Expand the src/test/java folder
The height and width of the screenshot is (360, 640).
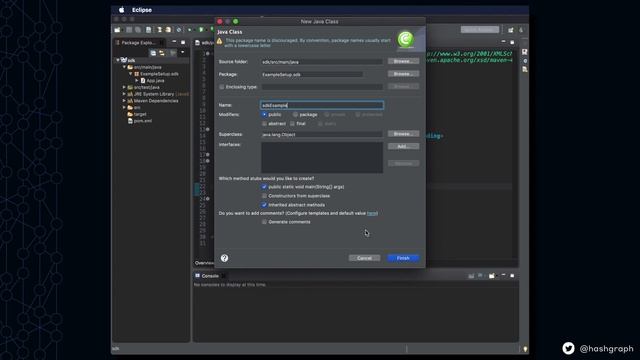[124, 87]
